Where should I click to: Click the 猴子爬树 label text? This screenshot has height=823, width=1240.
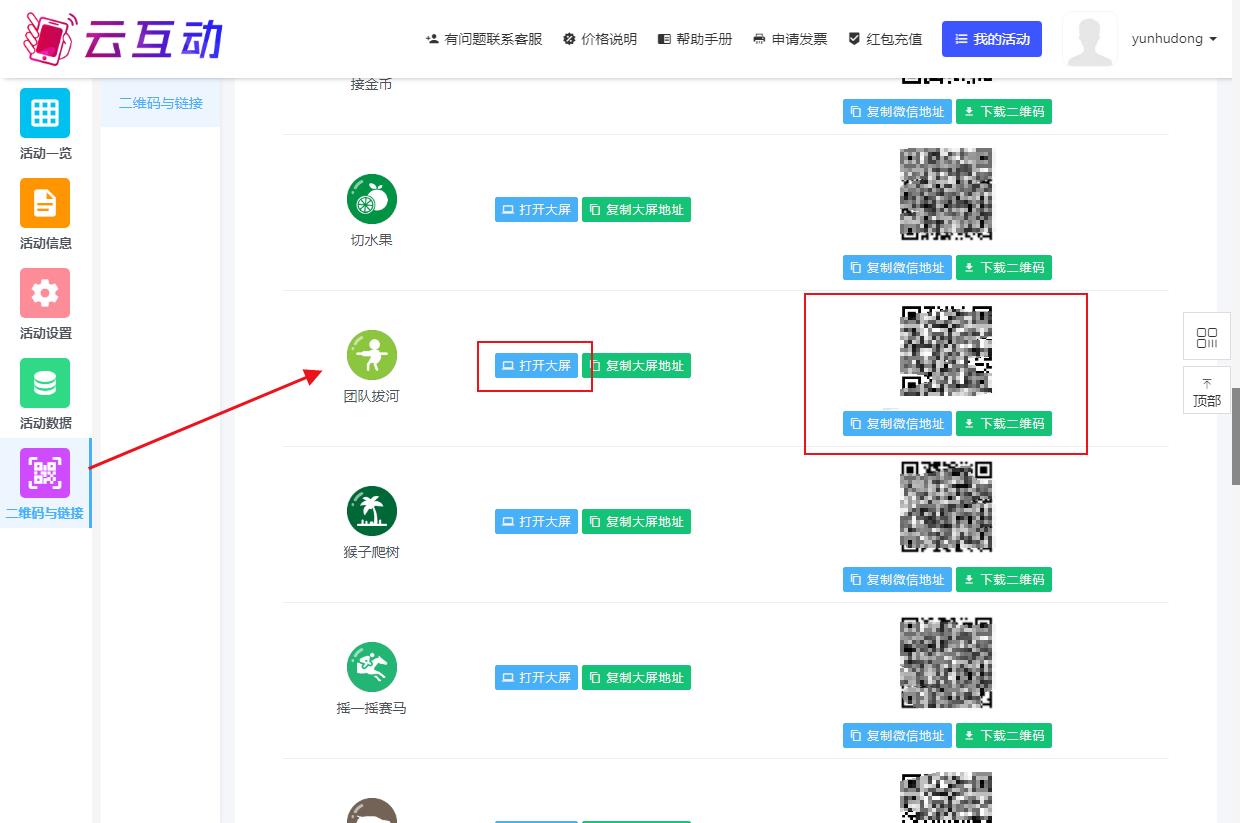pos(371,552)
